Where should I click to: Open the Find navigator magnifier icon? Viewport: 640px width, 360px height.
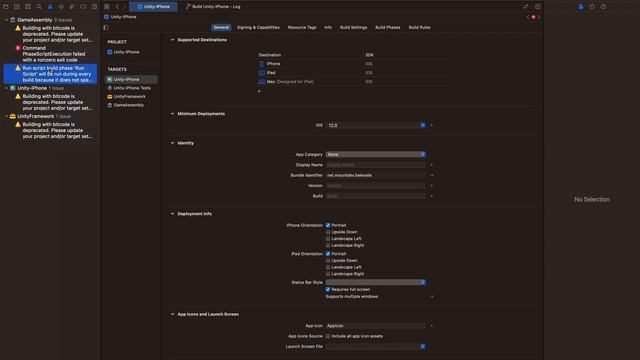tap(39, 7)
